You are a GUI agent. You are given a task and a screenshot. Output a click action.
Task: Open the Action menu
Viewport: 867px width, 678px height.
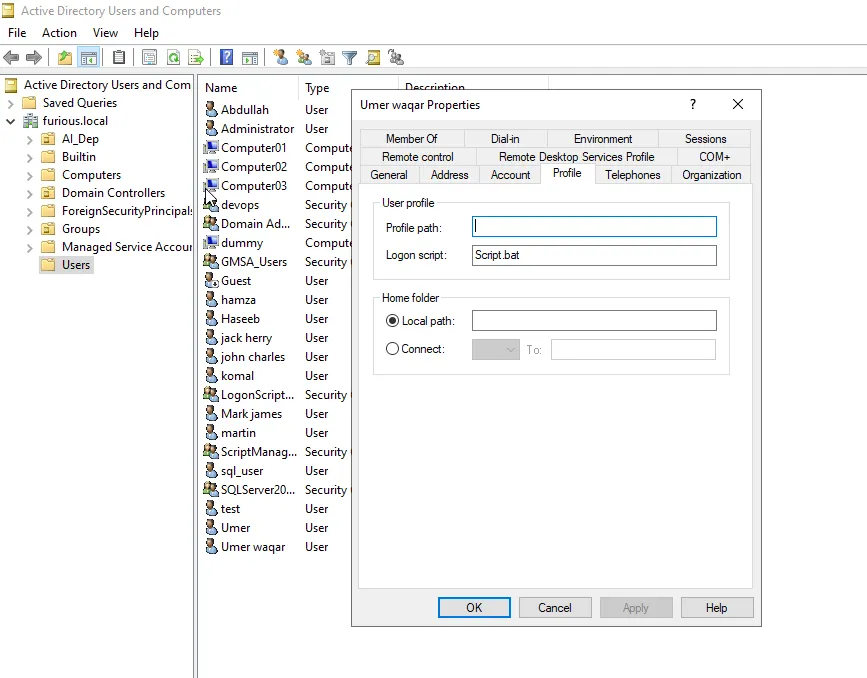coord(59,33)
